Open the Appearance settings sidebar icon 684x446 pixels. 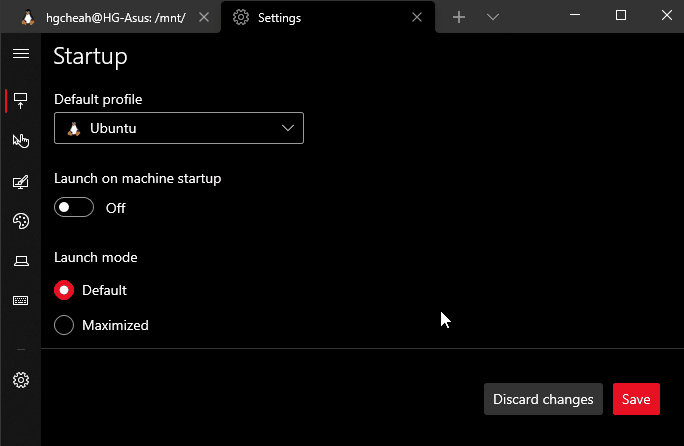pos(21,182)
